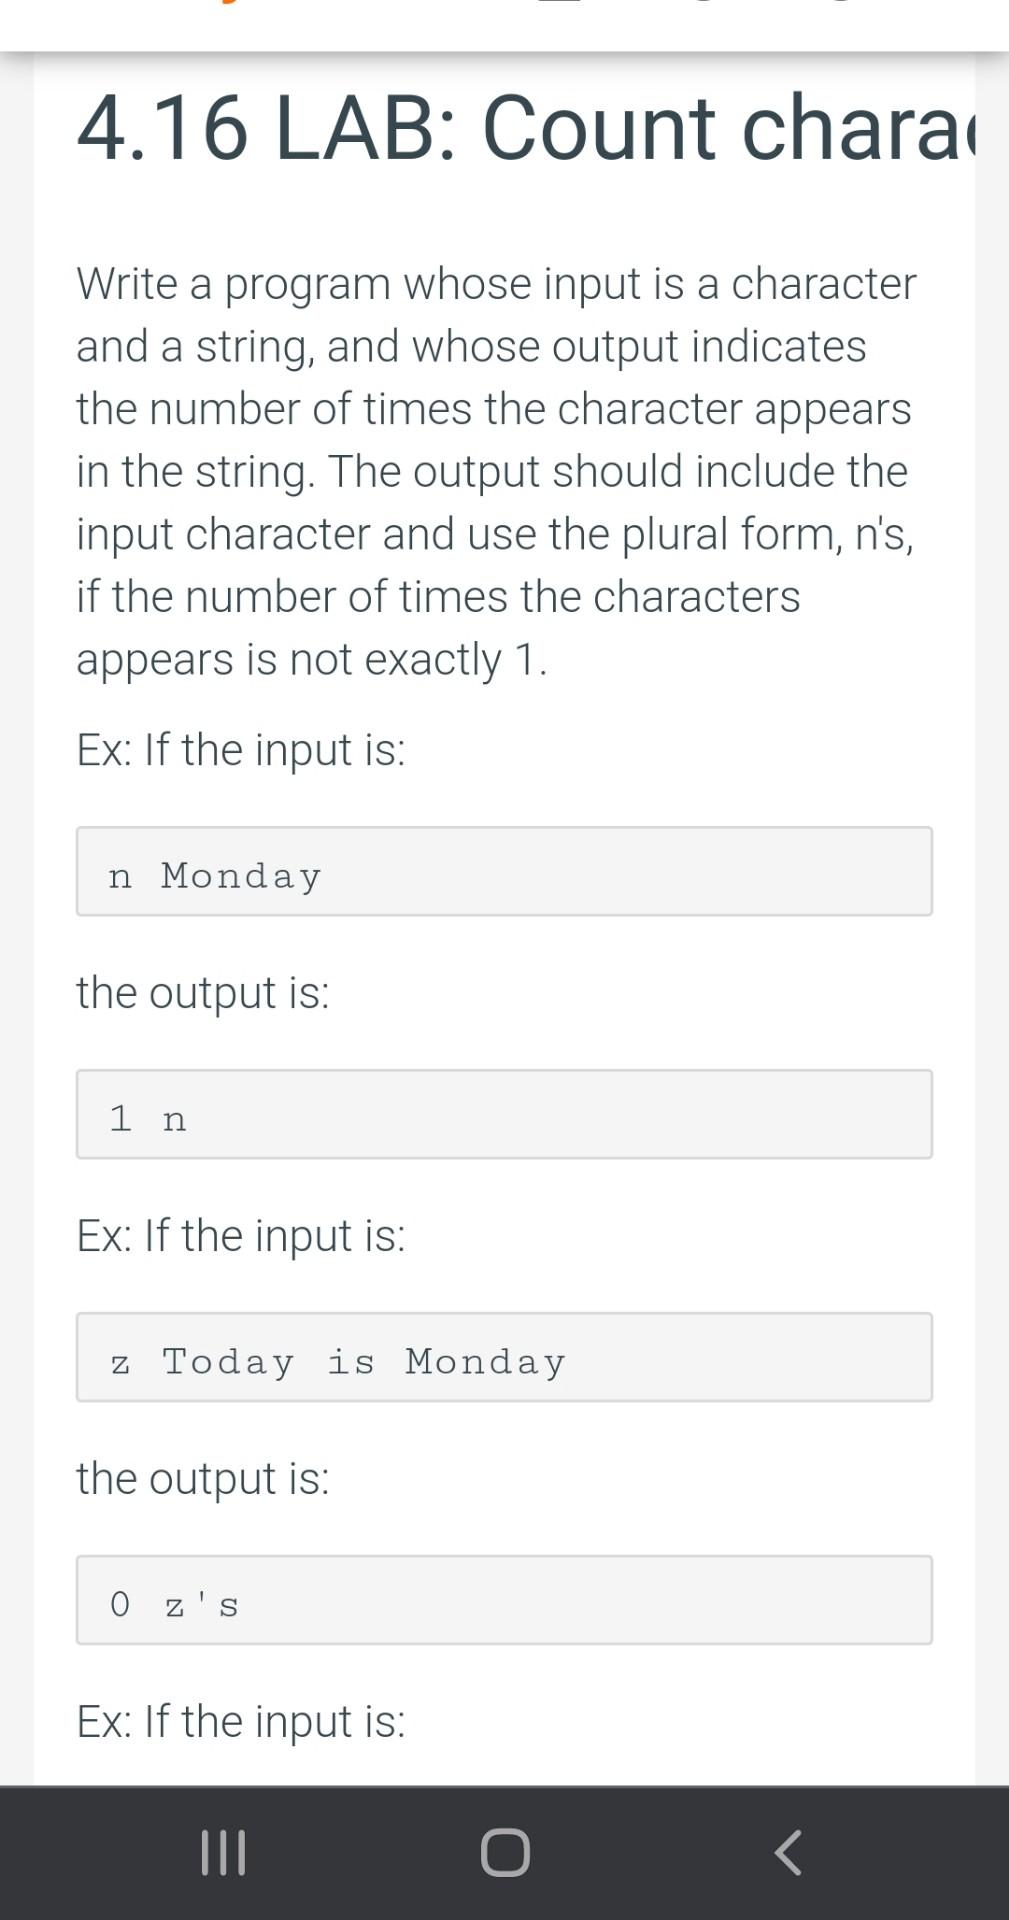1009x1920 pixels.
Task: Tap the Android home button icon
Action: (x=505, y=1852)
